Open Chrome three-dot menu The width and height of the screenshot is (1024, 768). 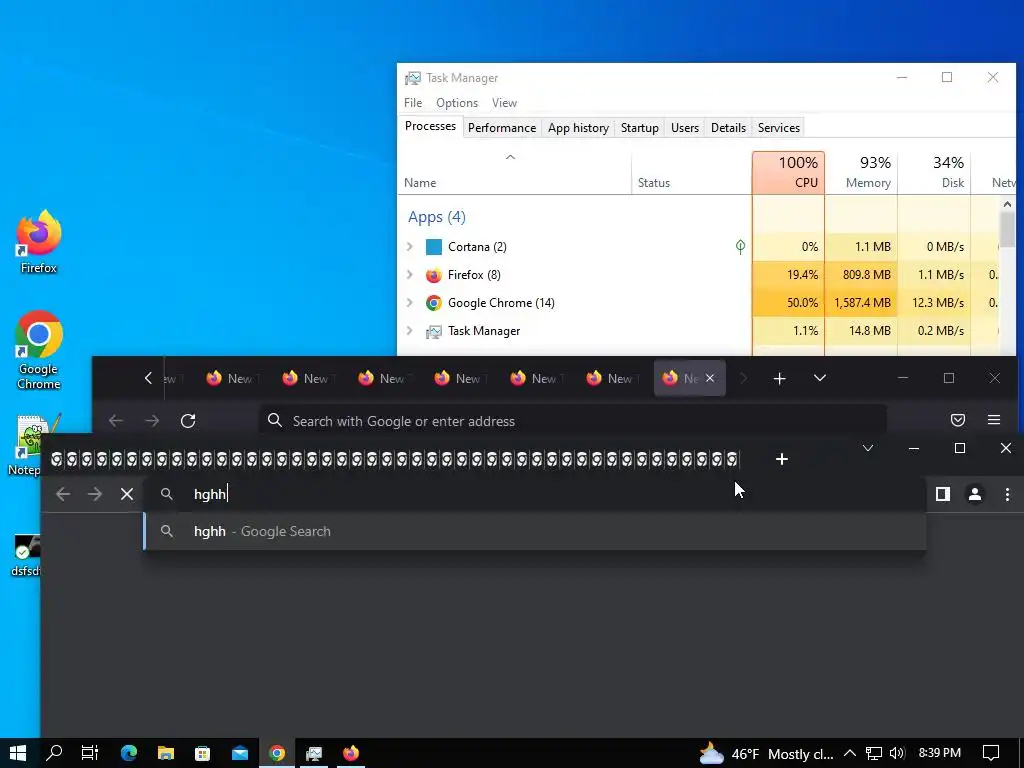coord(1007,494)
